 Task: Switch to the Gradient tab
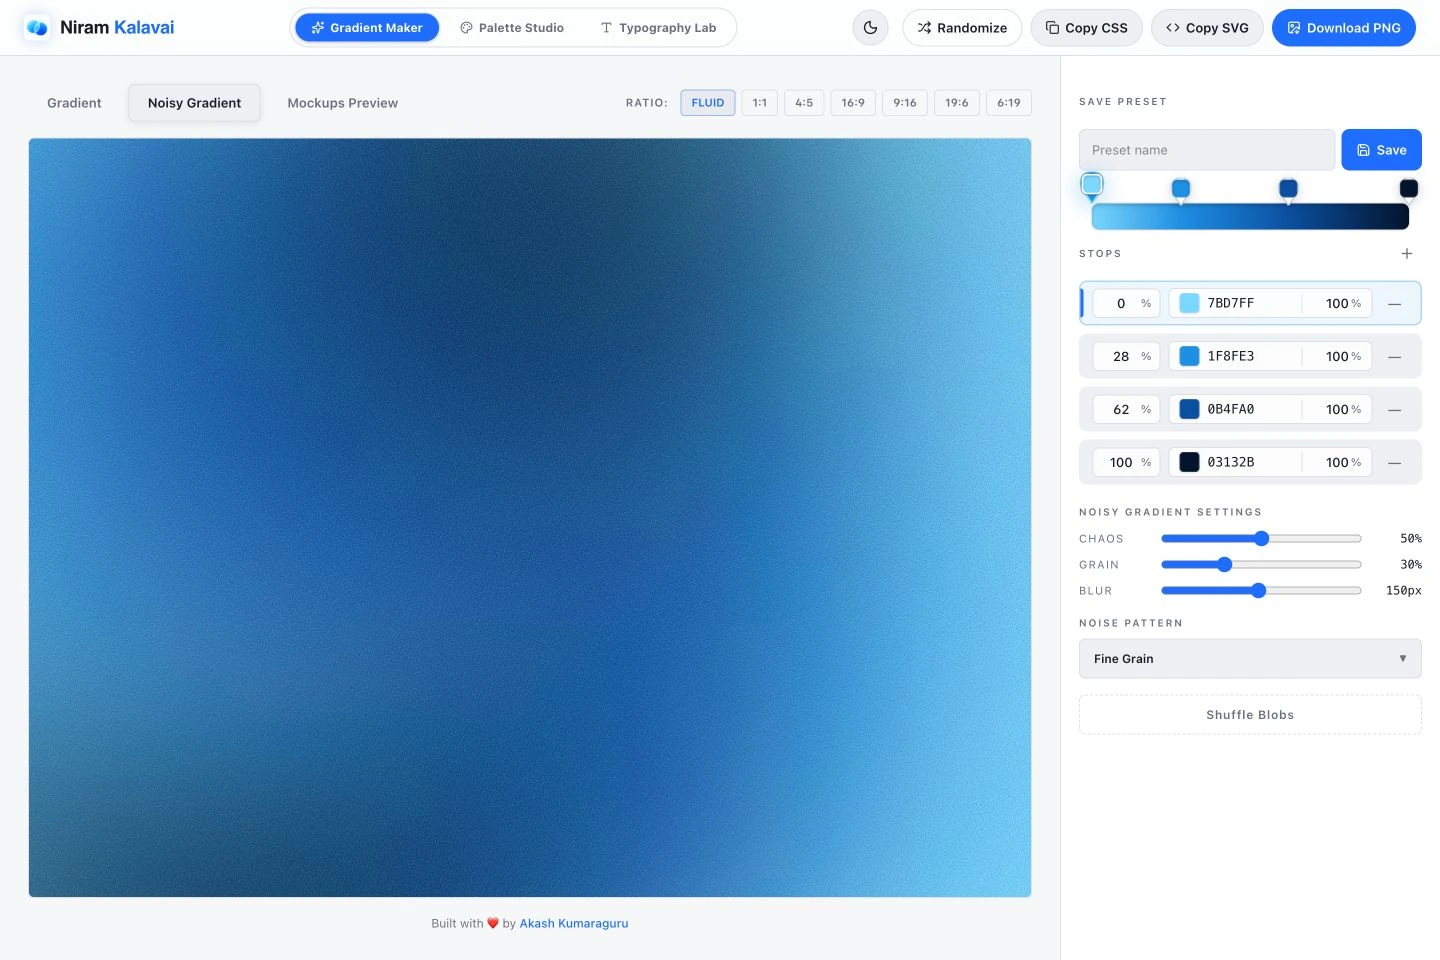pyautogui.click(x=74, y=103)
